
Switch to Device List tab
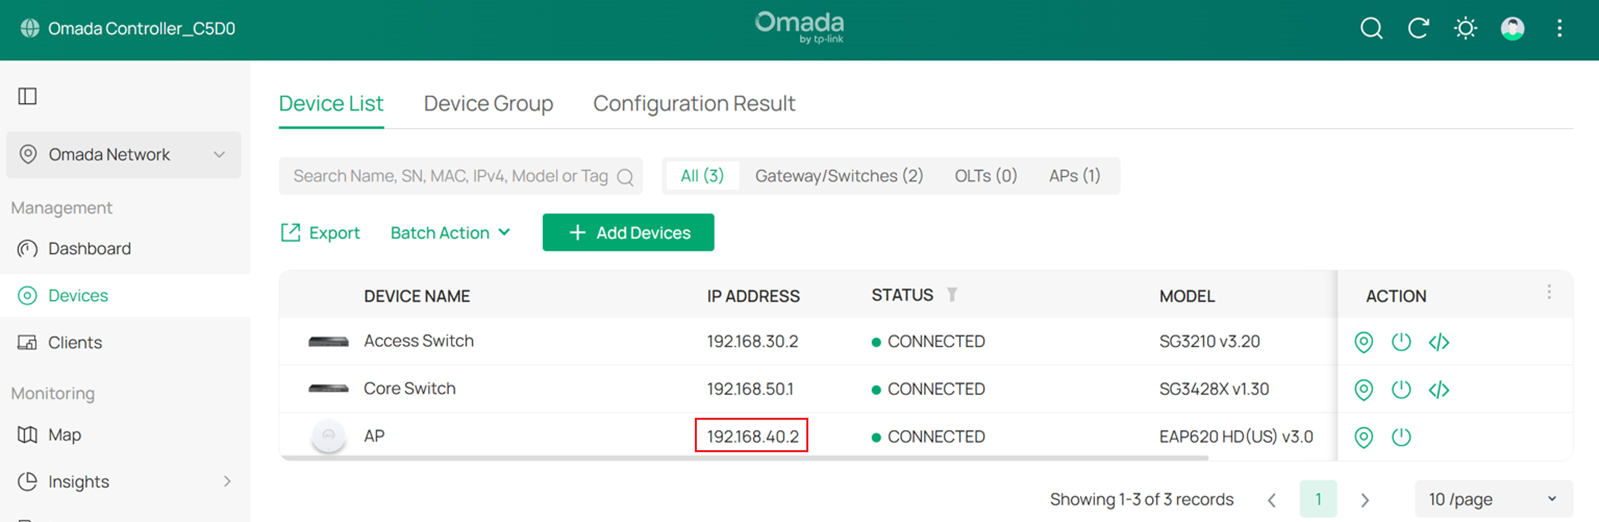click(x=331, y=104)
